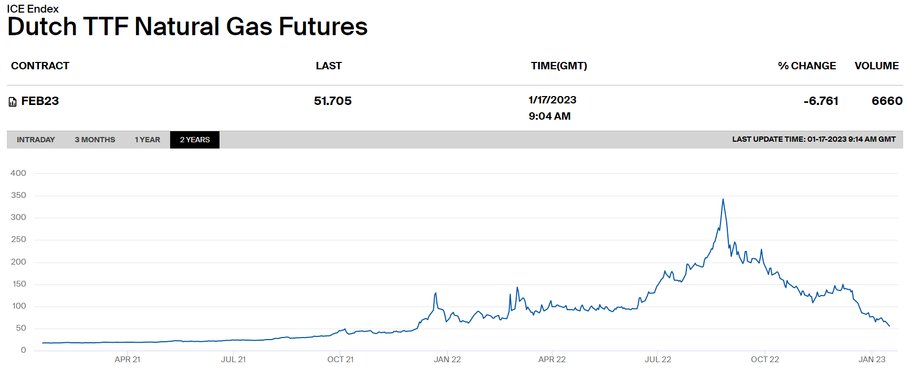Click the volume value 6660
The height and width of the screenshot is (369, 920).
pos(887,101)
